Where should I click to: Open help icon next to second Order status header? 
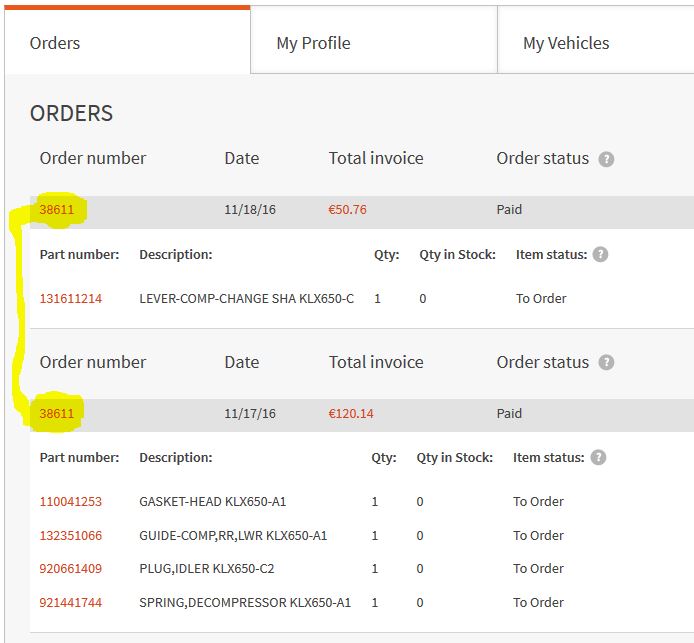[606, 363]
